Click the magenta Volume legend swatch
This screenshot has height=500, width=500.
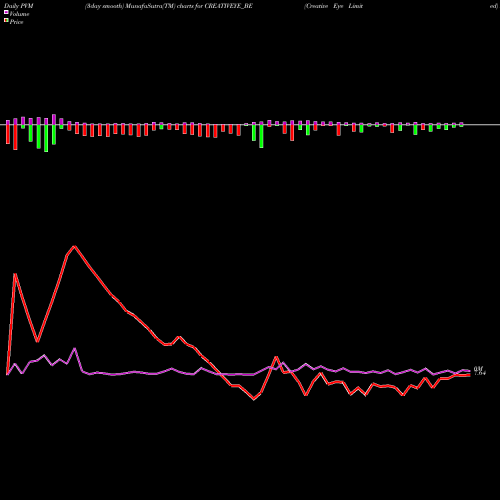pyautogui.click(x=6, y=13)
